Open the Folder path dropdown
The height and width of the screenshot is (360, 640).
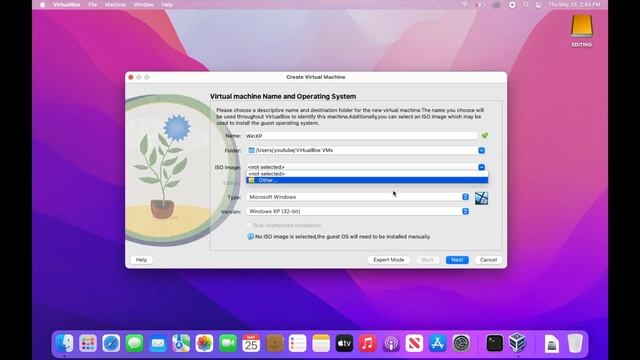pos(482,150)
